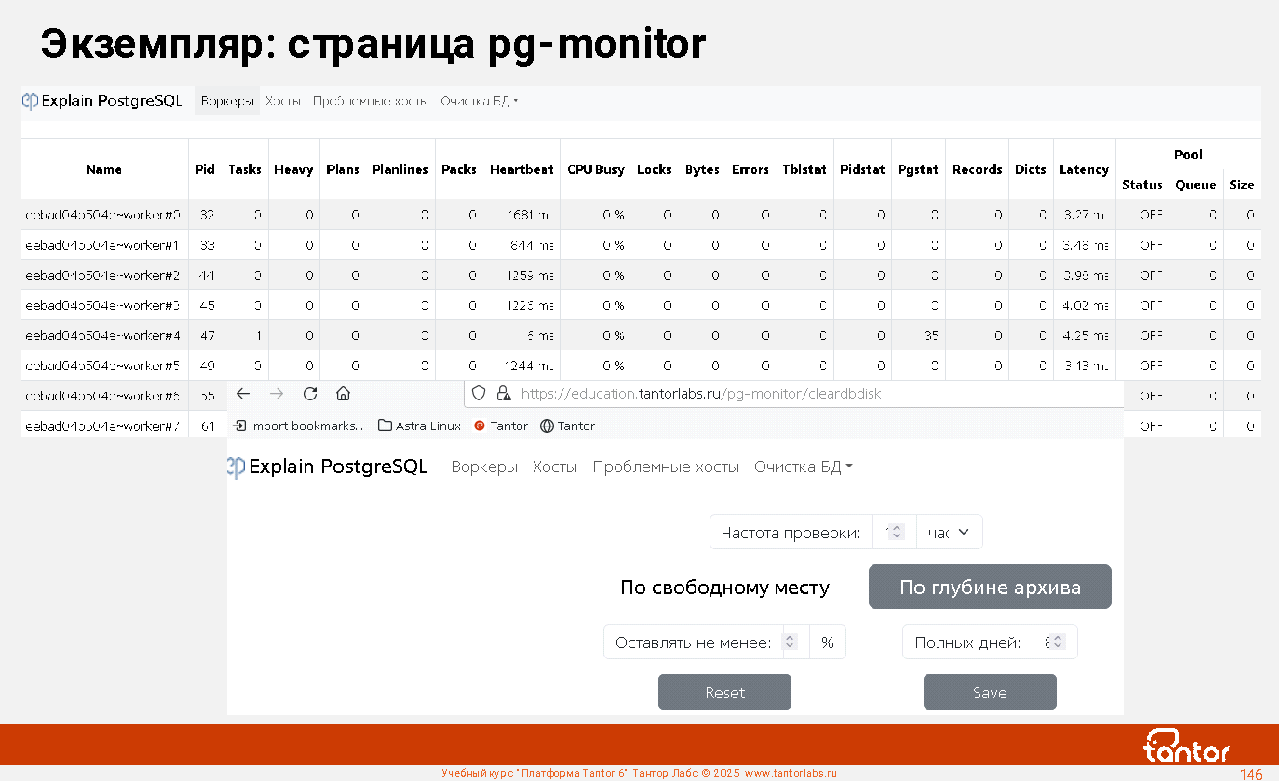This screenshot has width=1279, height=781.
Task: Select the 'По глубине архива' mode
Action: [989, 587]
